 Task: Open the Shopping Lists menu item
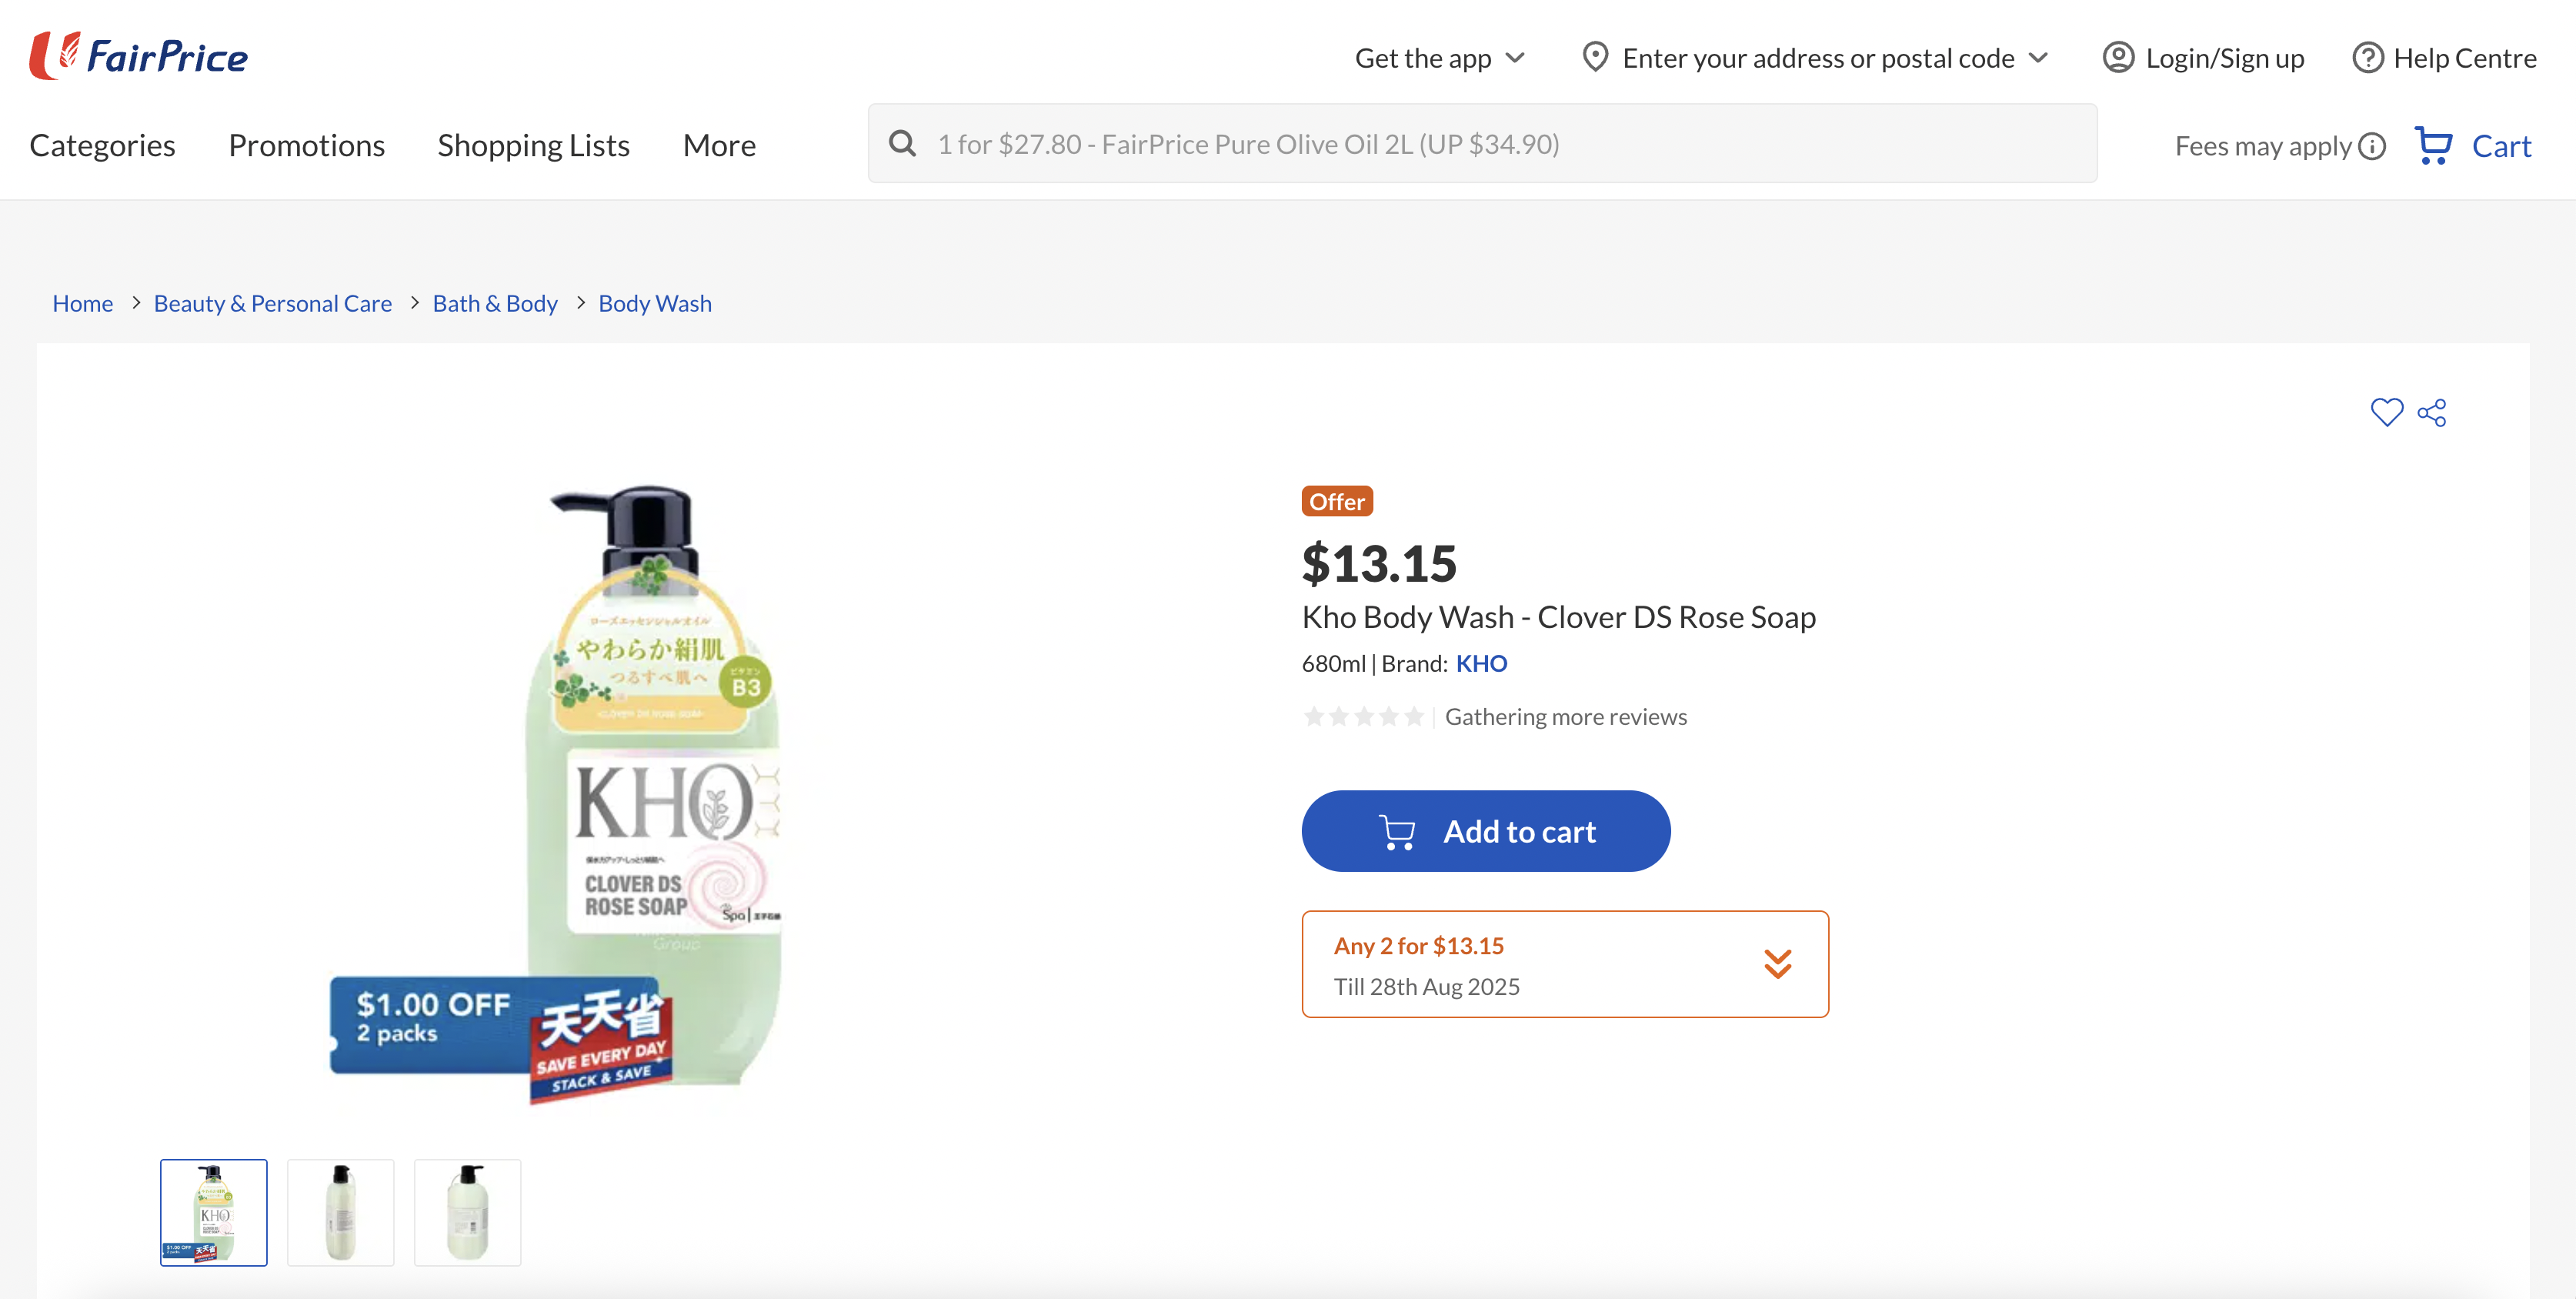coord(533,146)
